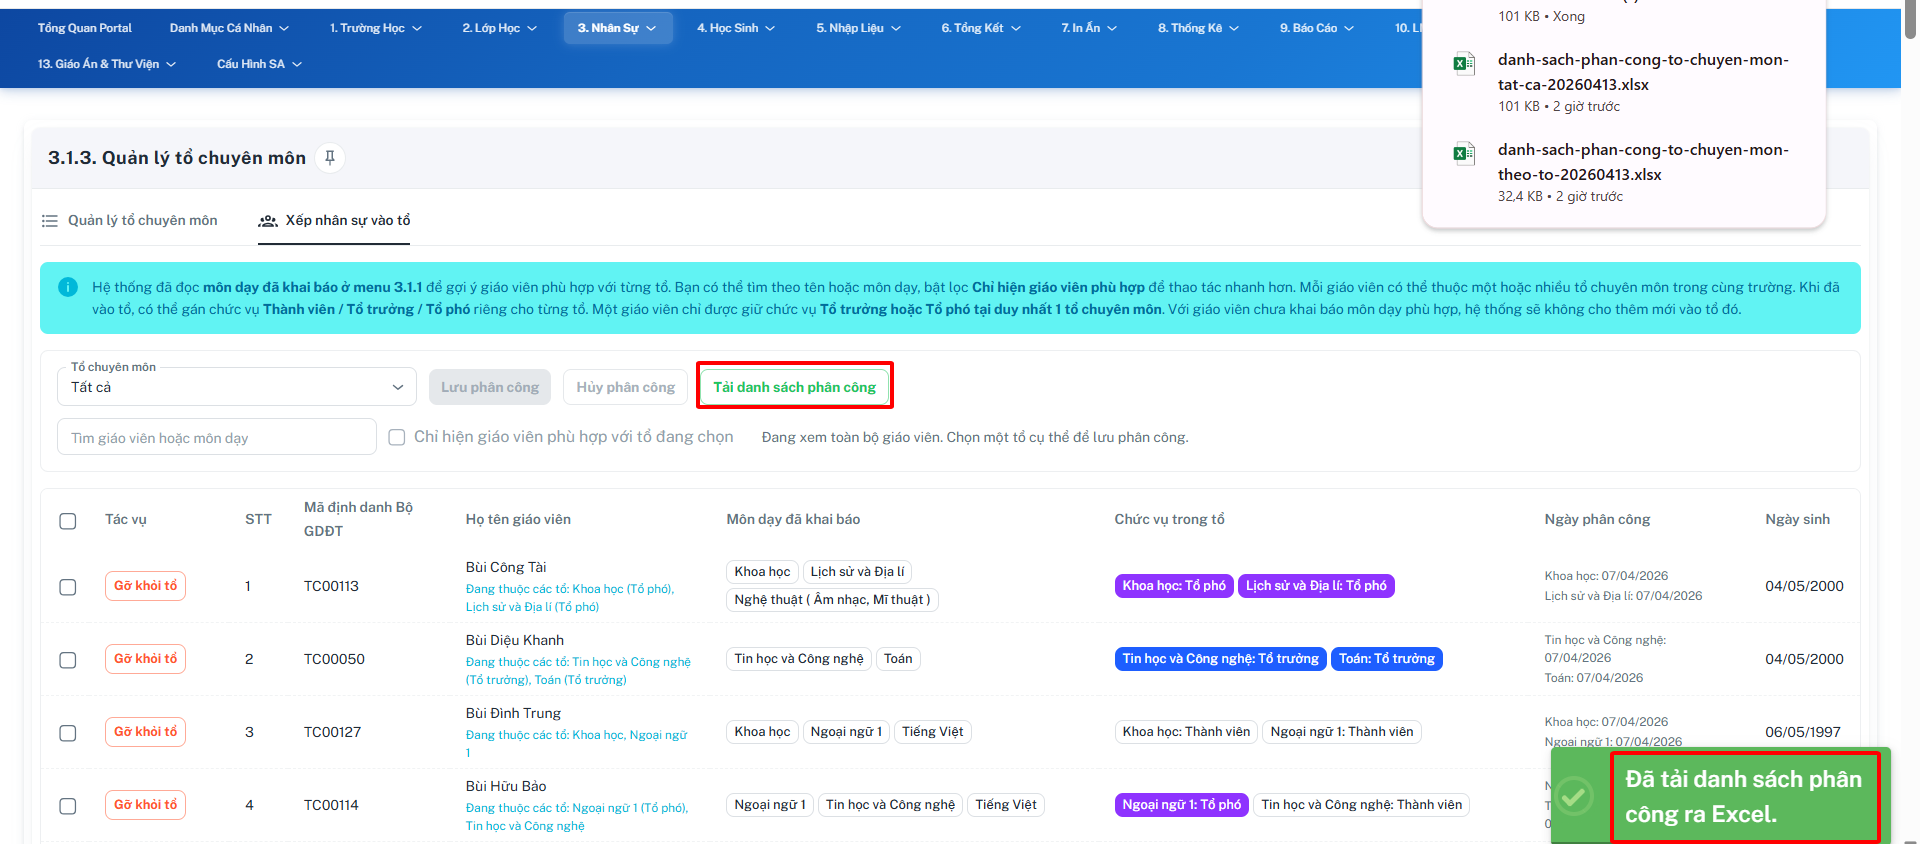Click Khoa học: Thành viên badge for Bùi Đình Trung
This screenshot has height=844, width=1920.
pyautogui.click(x=1186, y=732)
